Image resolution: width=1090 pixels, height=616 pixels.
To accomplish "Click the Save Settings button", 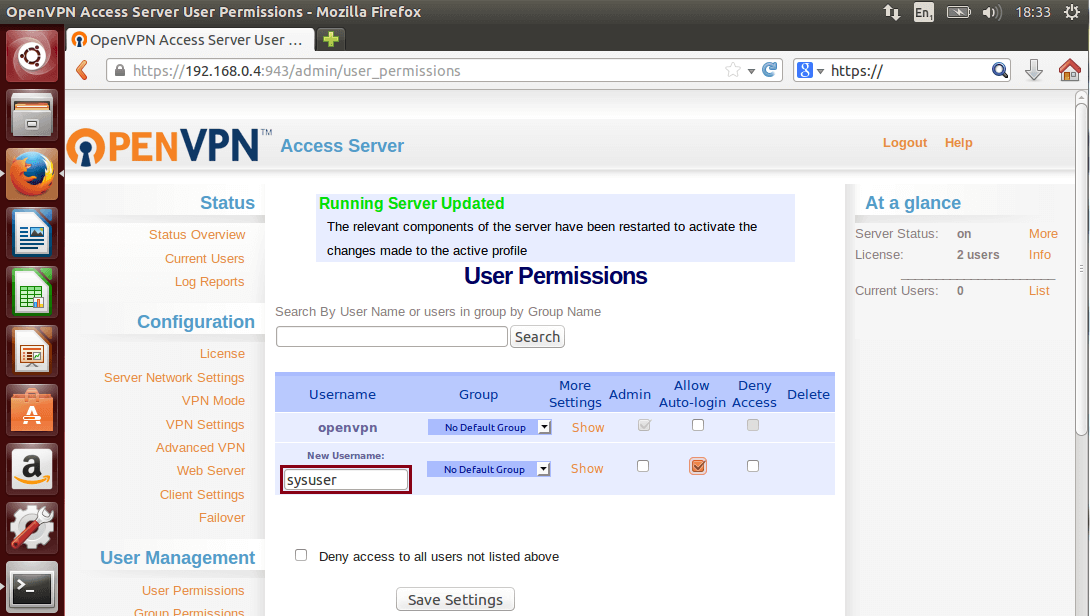I will [x=455, y=599].
